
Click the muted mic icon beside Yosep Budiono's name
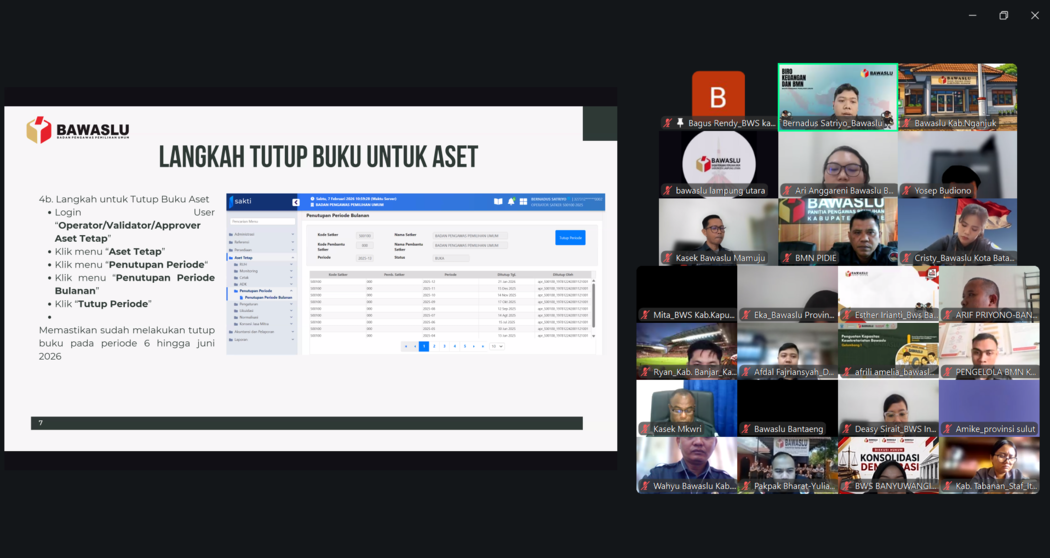pyautogui.click(x=906, y=191)
